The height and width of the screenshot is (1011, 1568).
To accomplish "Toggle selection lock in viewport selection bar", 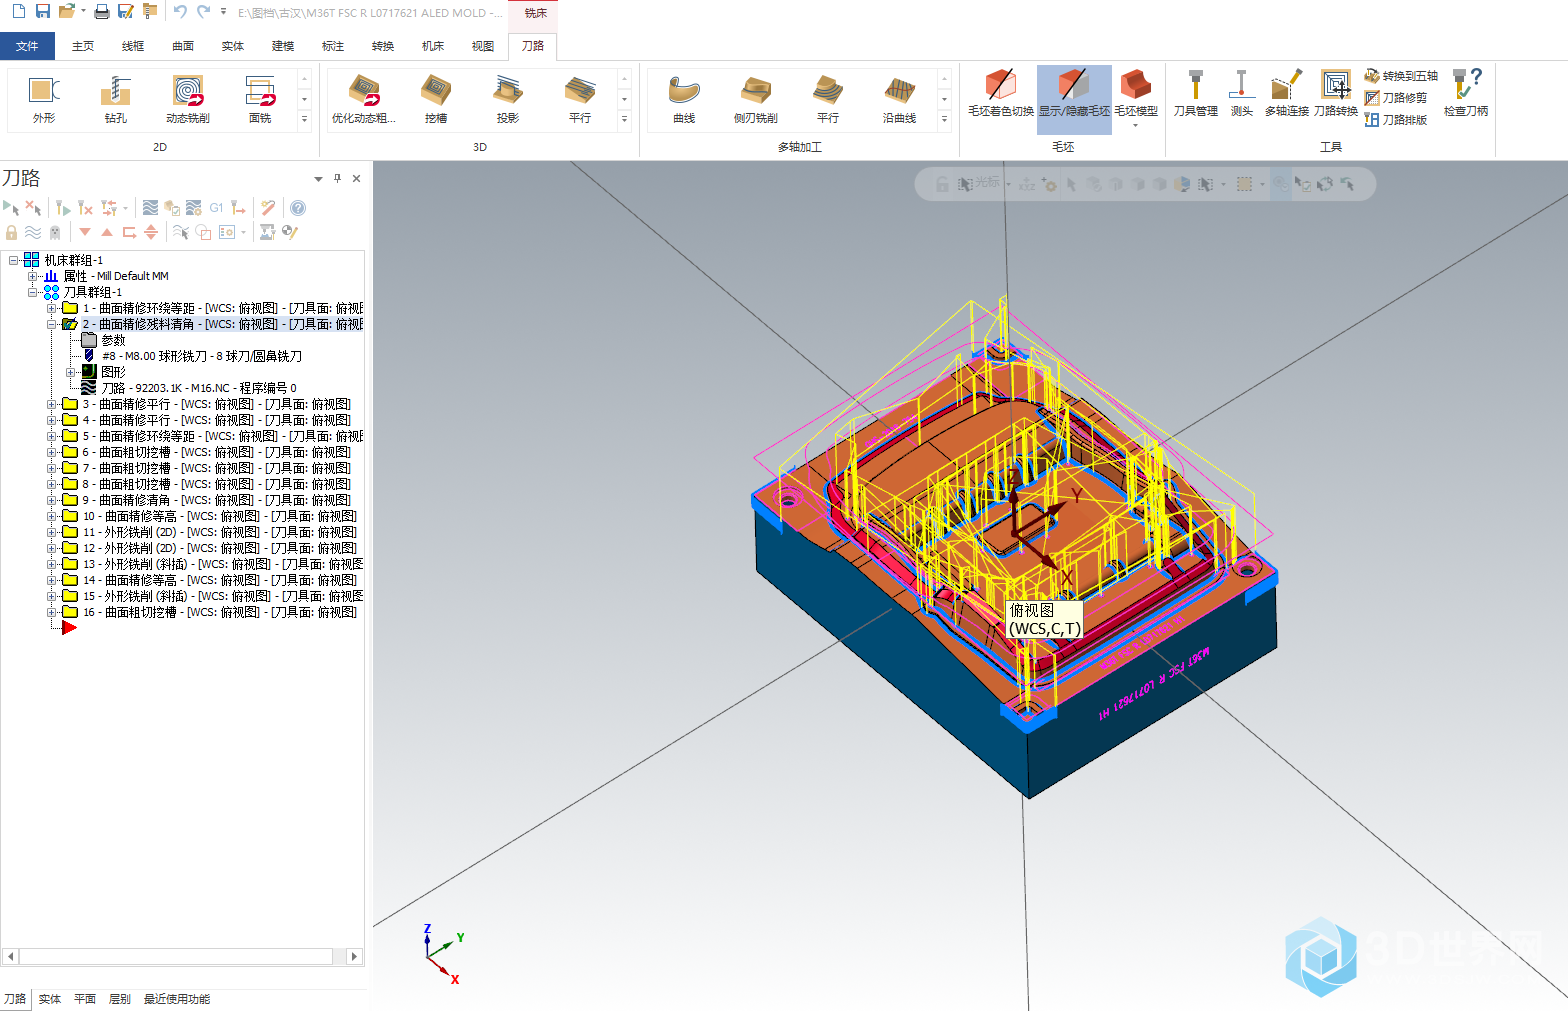I will [x=942, y=184].
